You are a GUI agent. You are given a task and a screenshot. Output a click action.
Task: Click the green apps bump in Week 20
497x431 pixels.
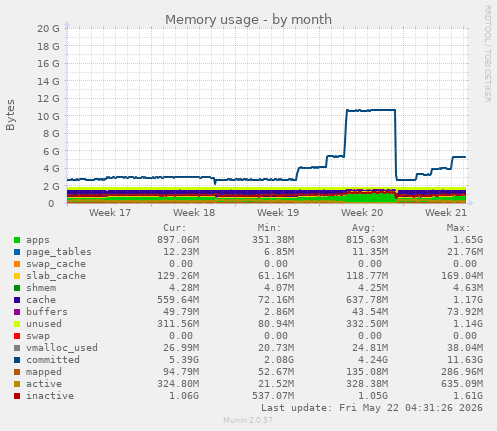click(x=370, y=197)
